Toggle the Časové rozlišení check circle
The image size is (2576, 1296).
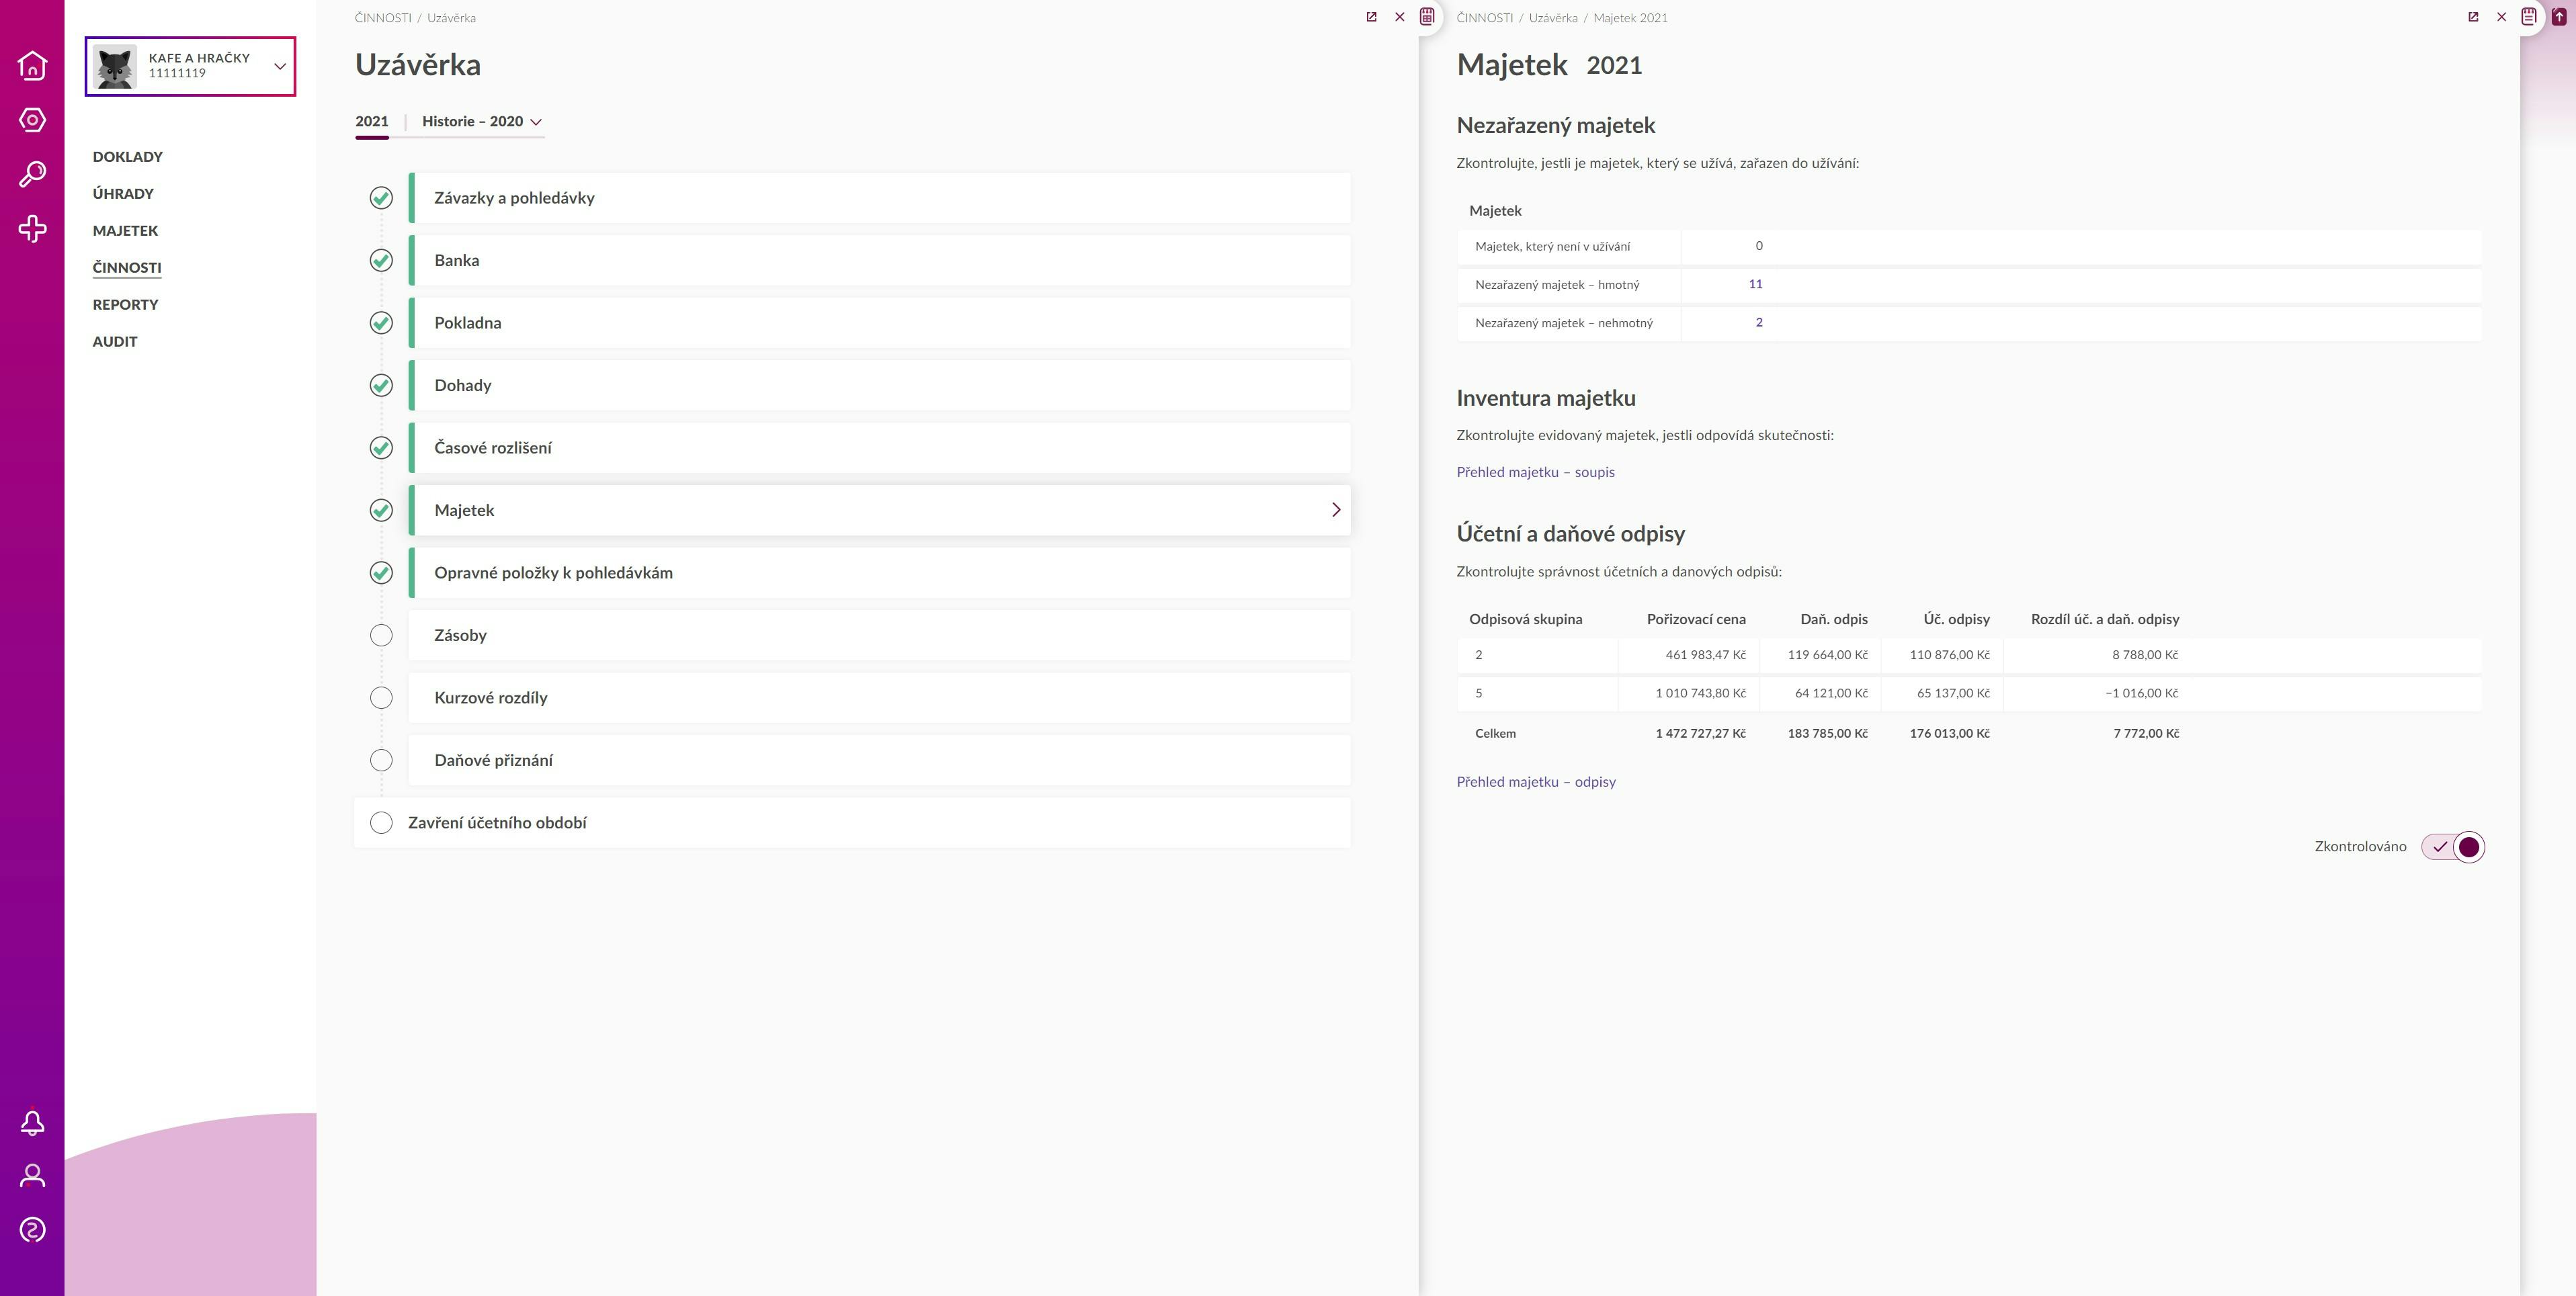click(x=381, y=448)
